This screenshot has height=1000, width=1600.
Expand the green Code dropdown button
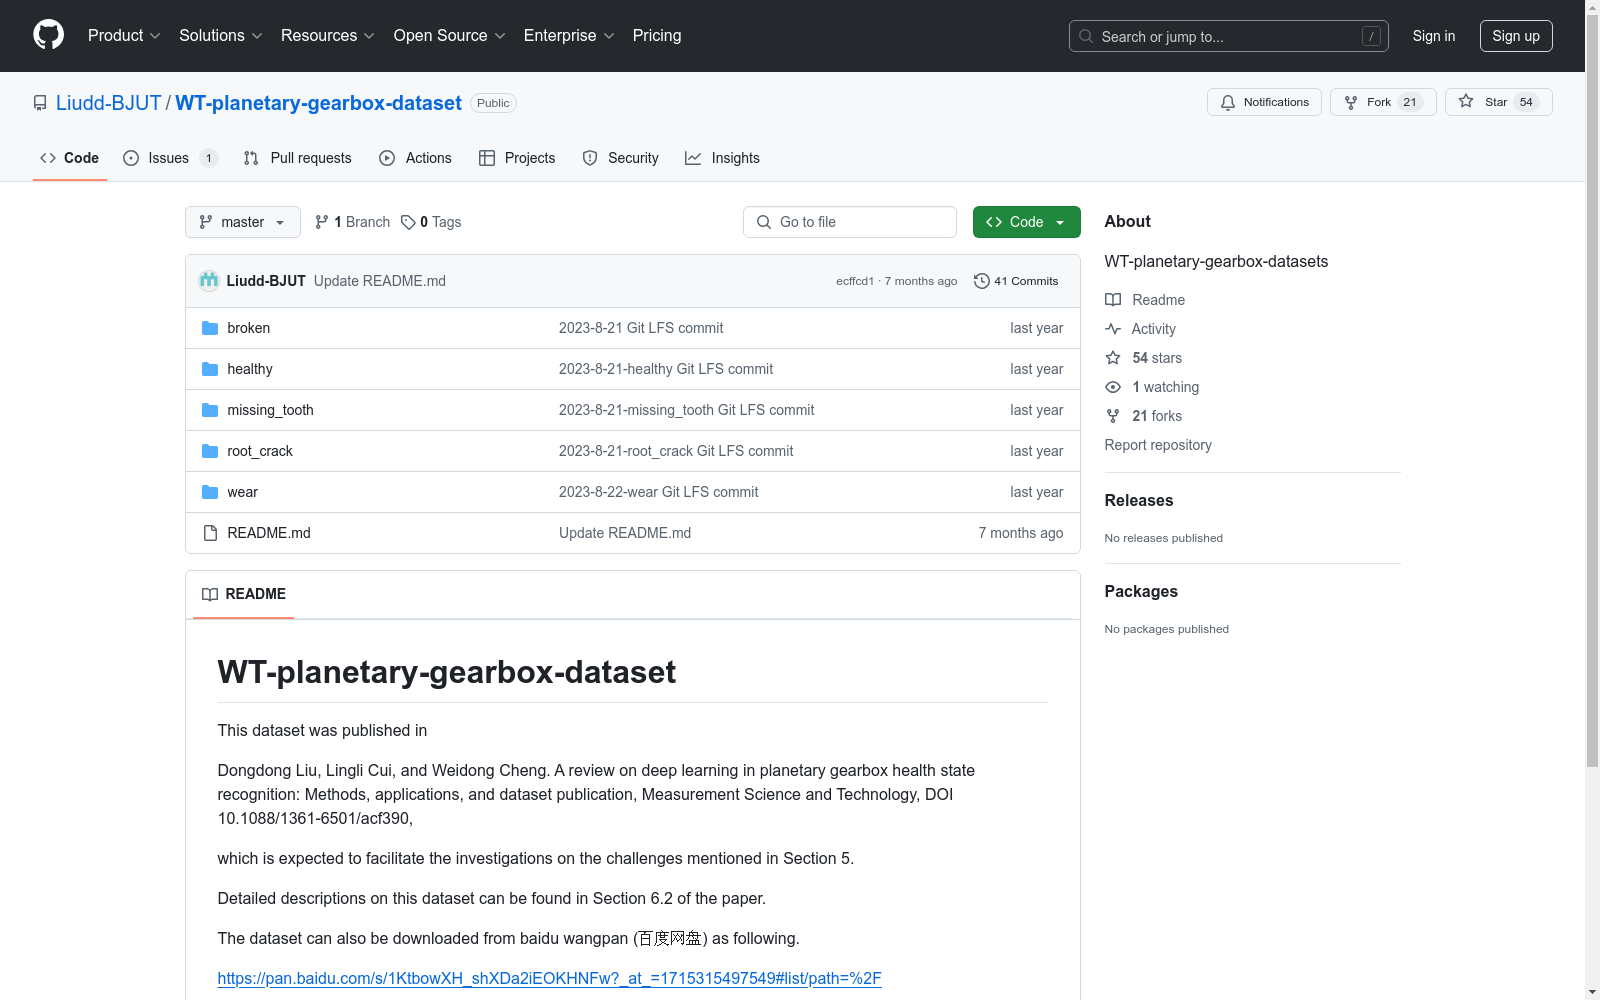tap(1026, 222)
